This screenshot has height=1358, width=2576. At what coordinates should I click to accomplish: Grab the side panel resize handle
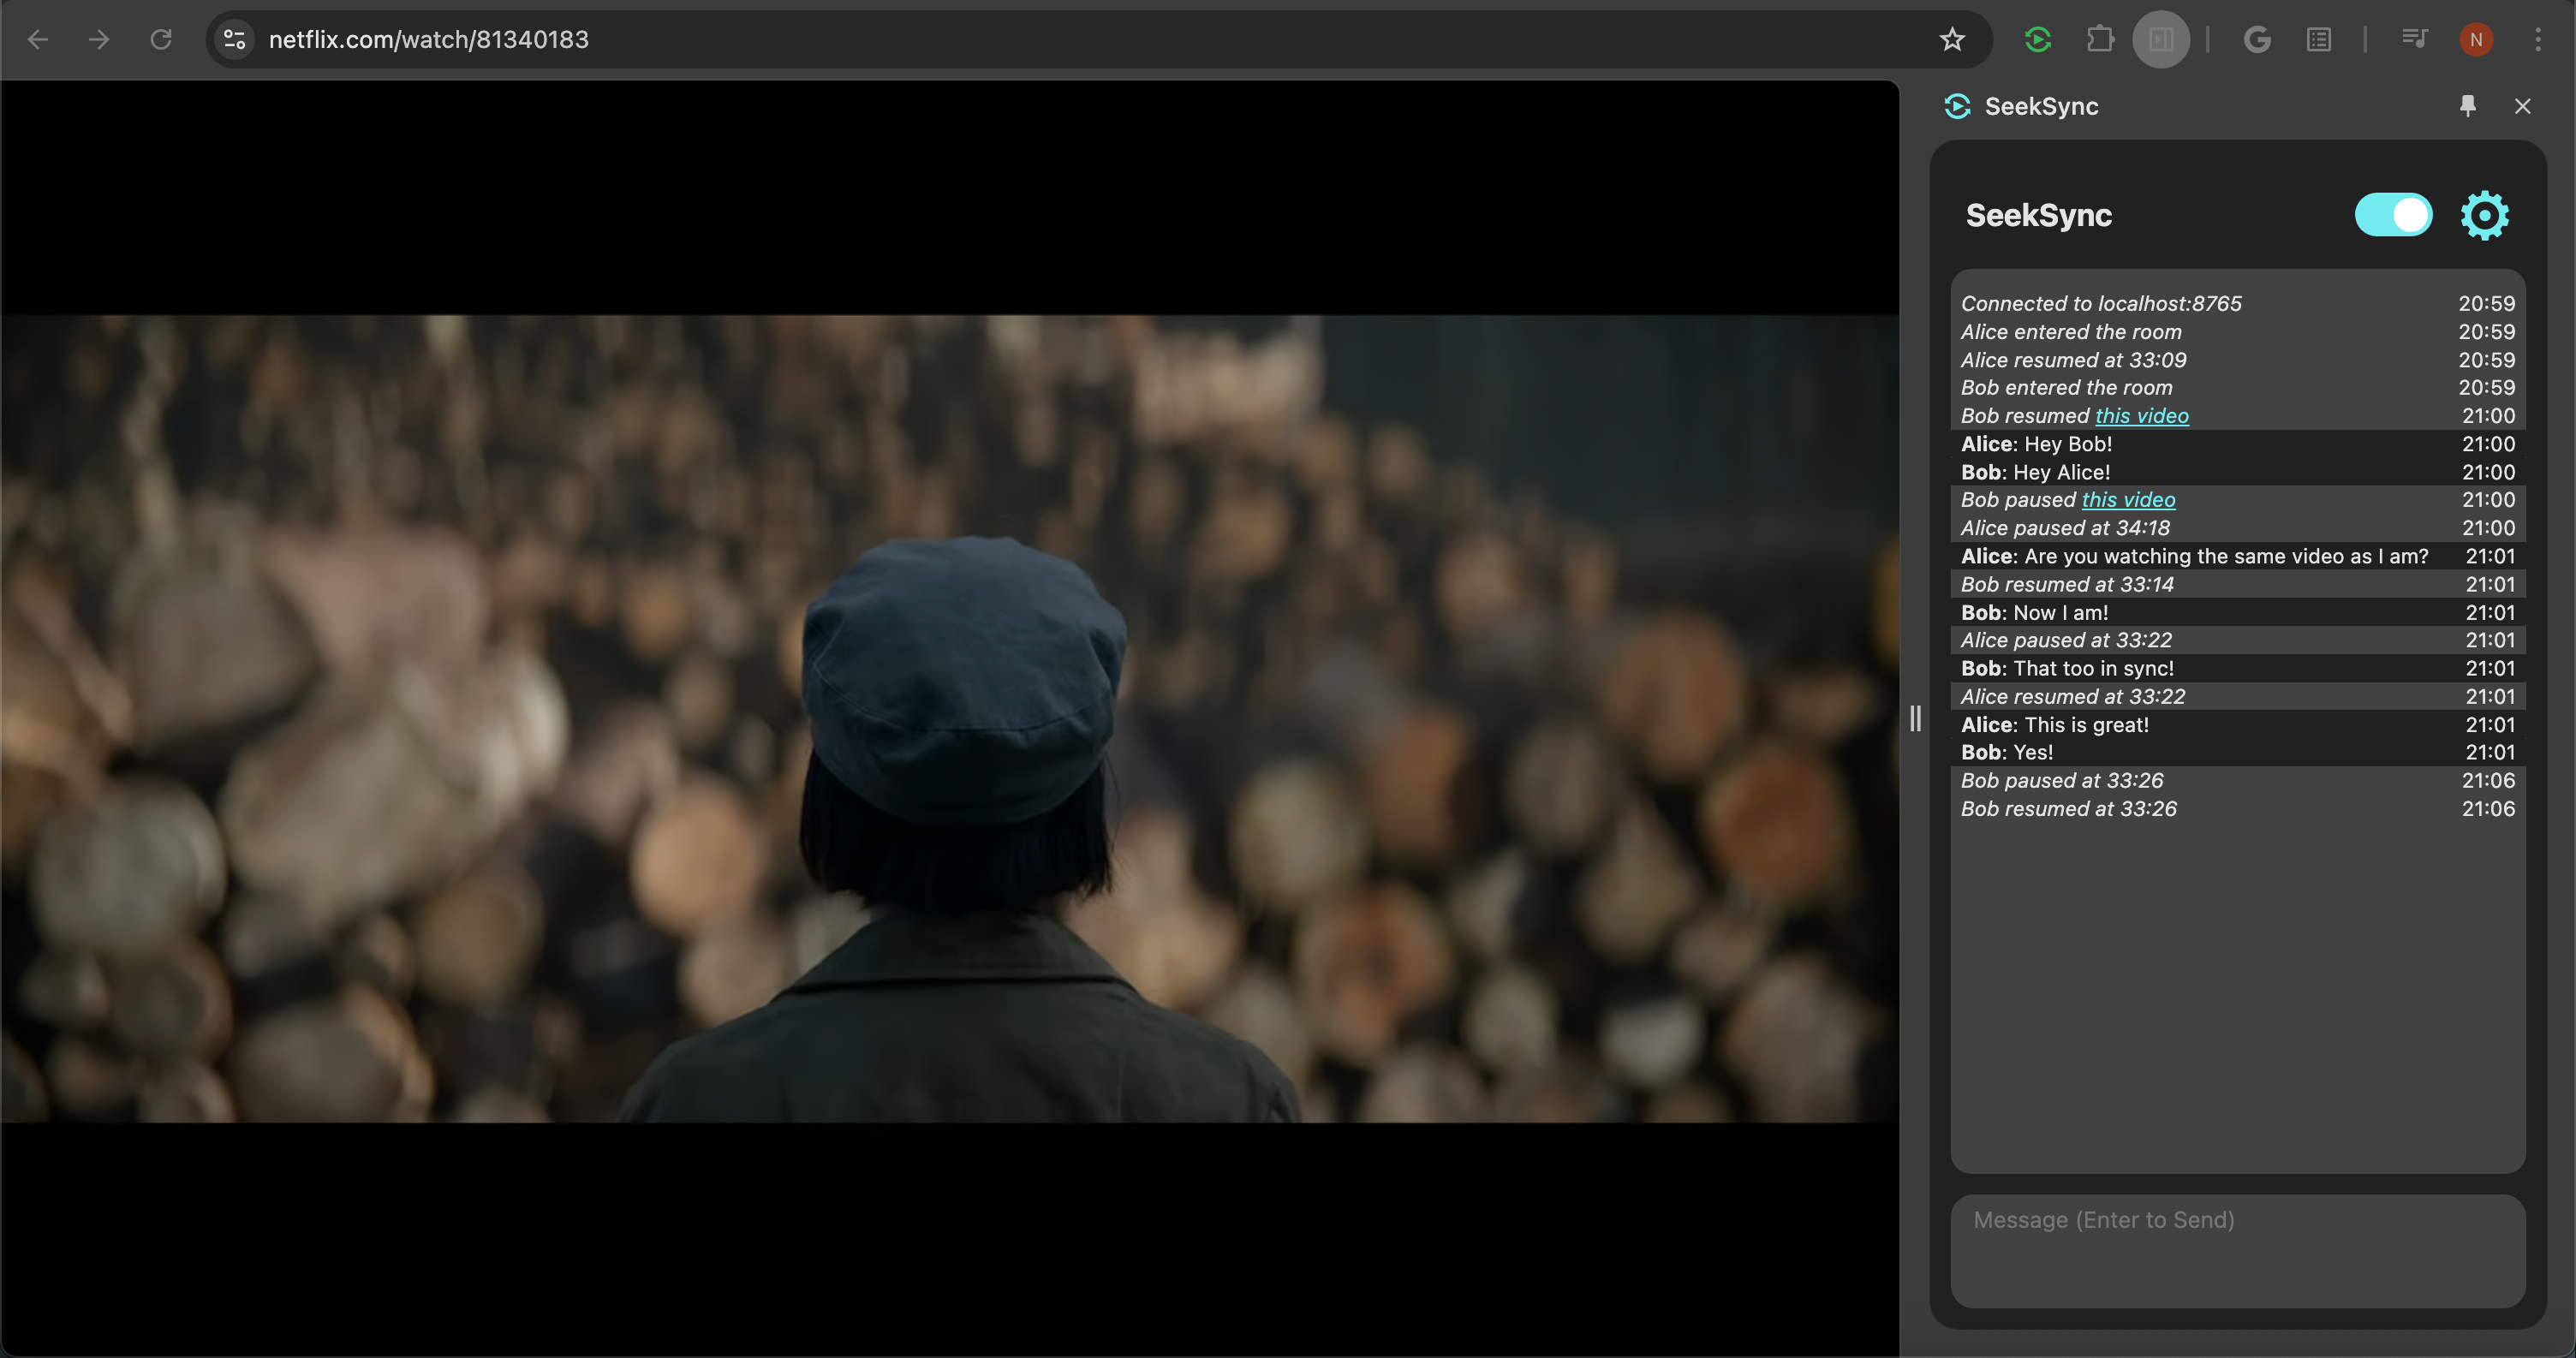(x=1915, y=718)
